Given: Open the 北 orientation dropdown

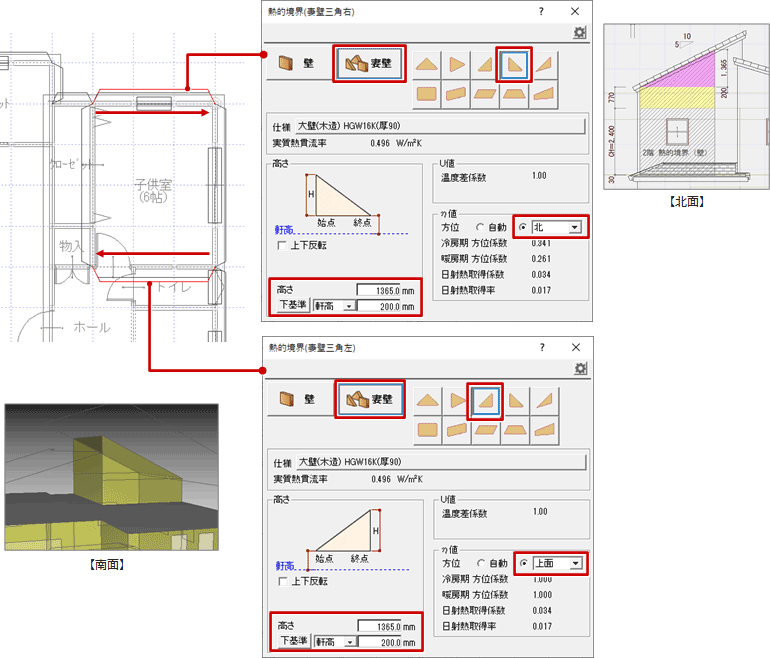Looking at the screenshot, I should [574, 227].
